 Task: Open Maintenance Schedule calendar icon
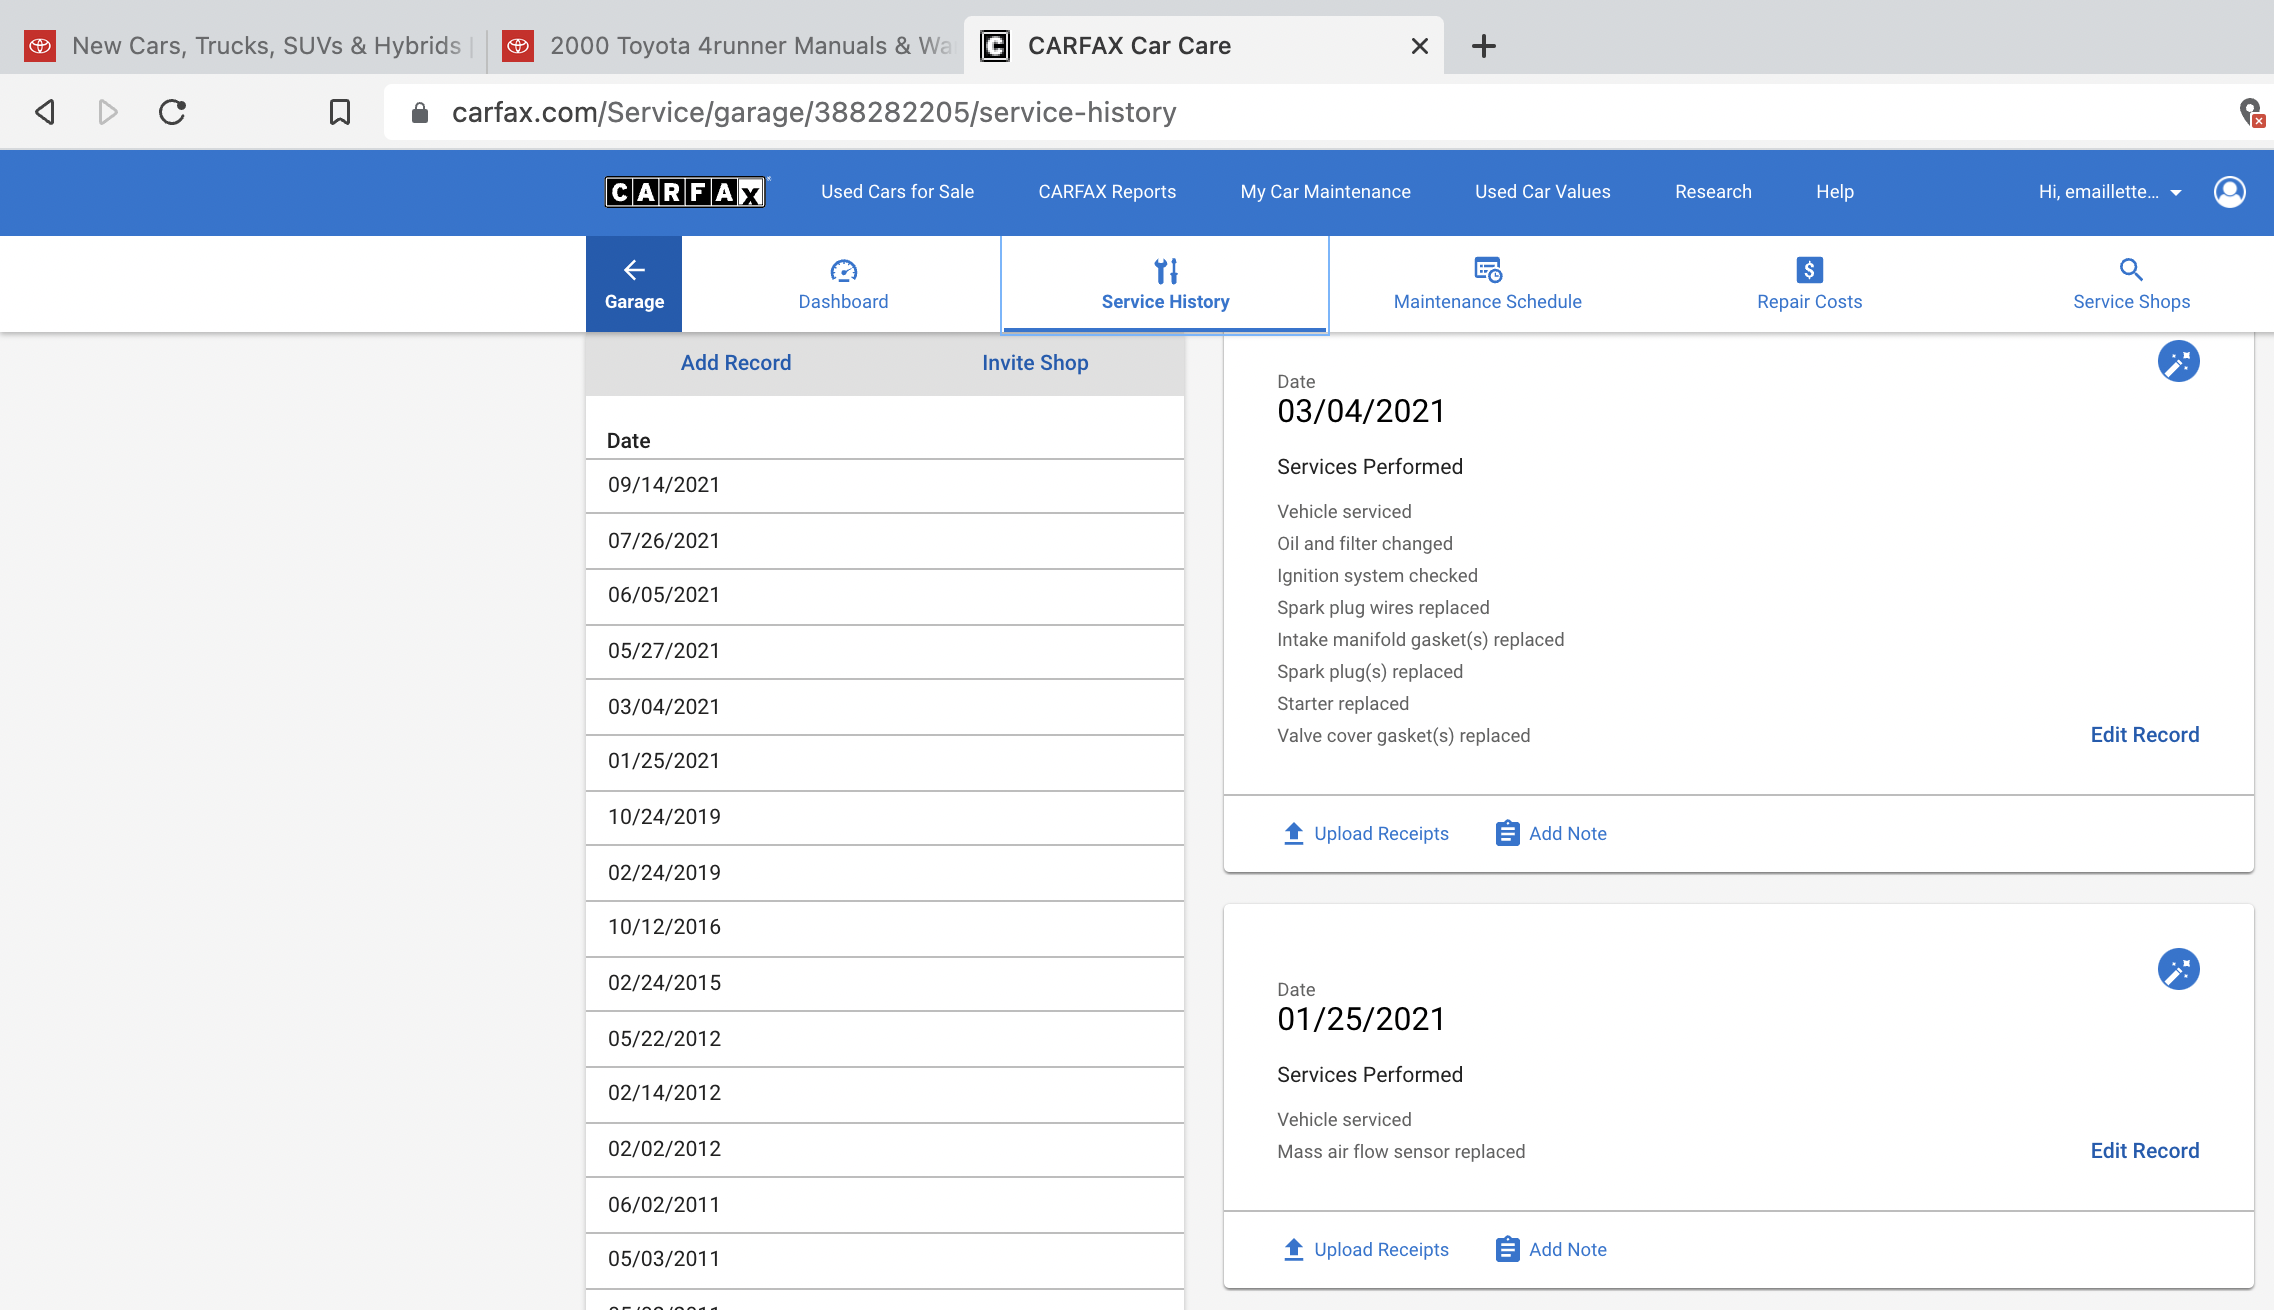1488,269
